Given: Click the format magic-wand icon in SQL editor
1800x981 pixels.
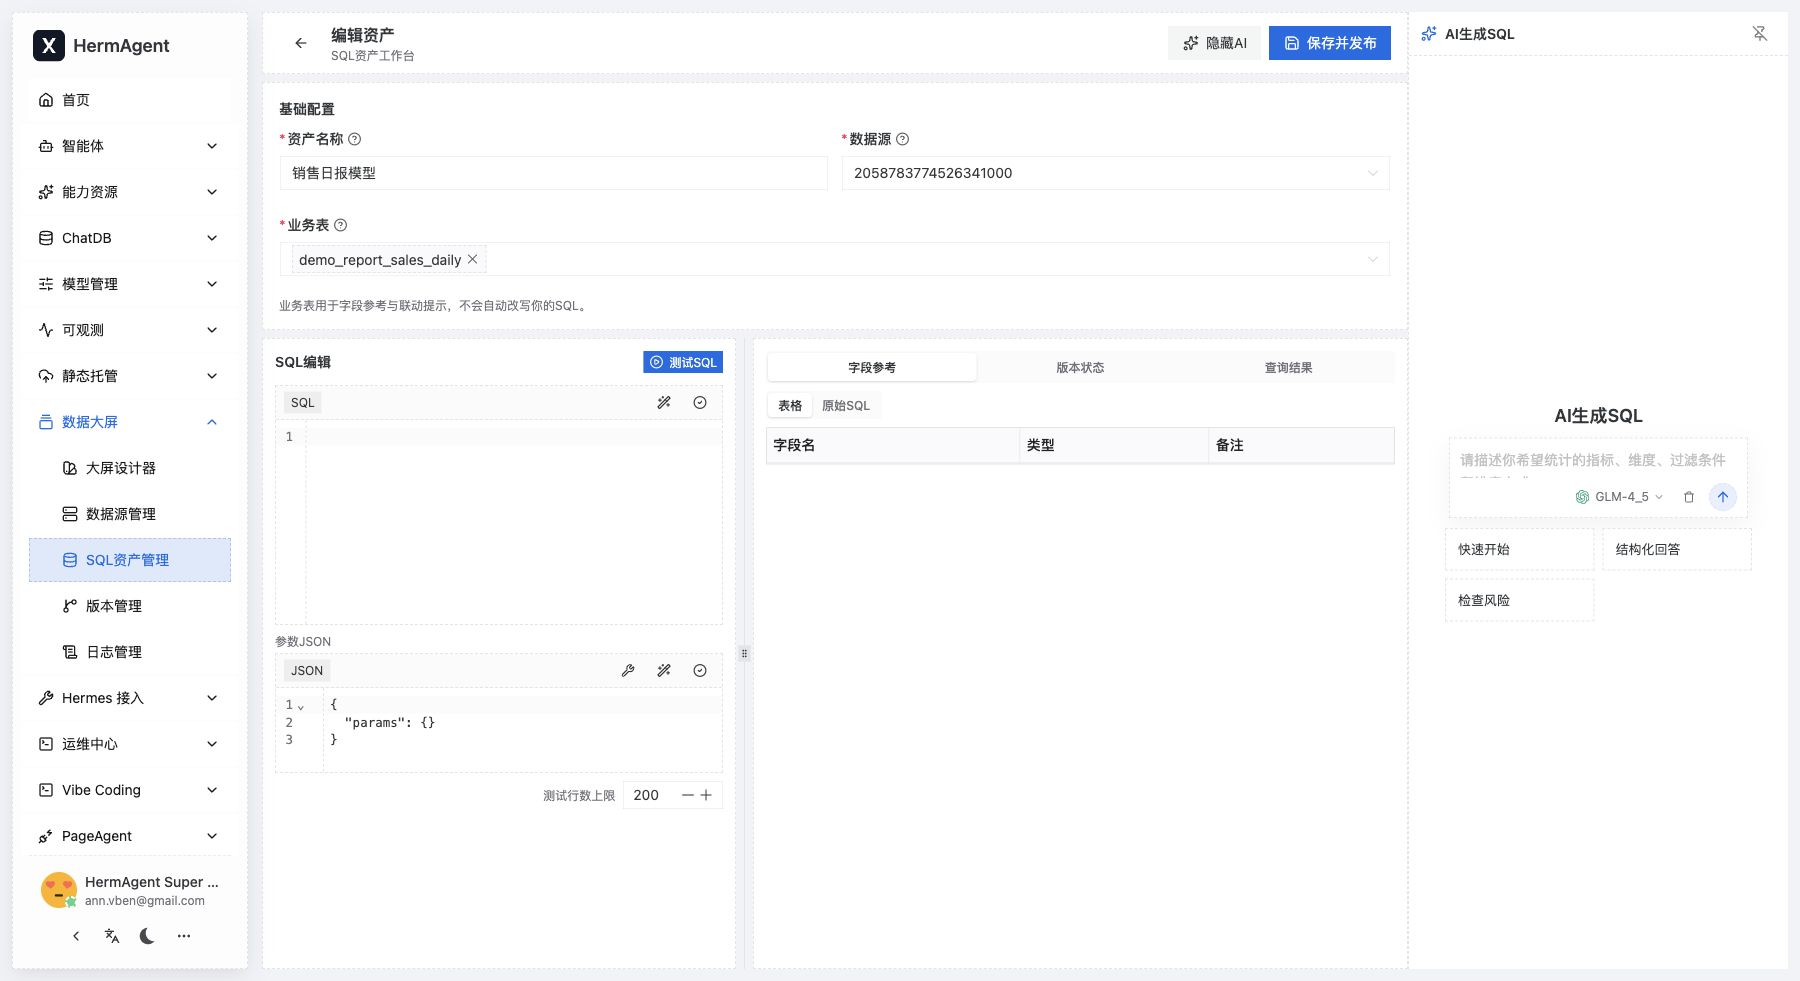Looking at the screenshot, I should (x=664, y=402).
